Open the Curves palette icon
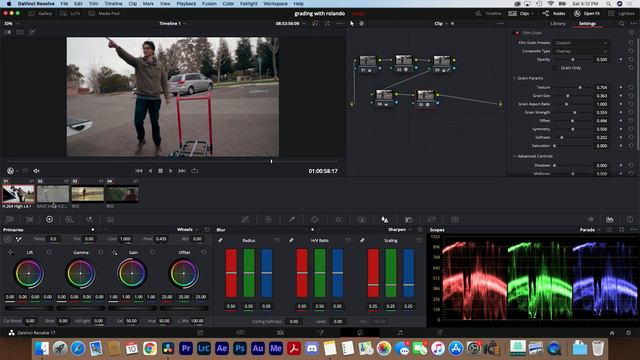Image resolution: width=640 pixels, height=360 pixels. tap(245, 219)
